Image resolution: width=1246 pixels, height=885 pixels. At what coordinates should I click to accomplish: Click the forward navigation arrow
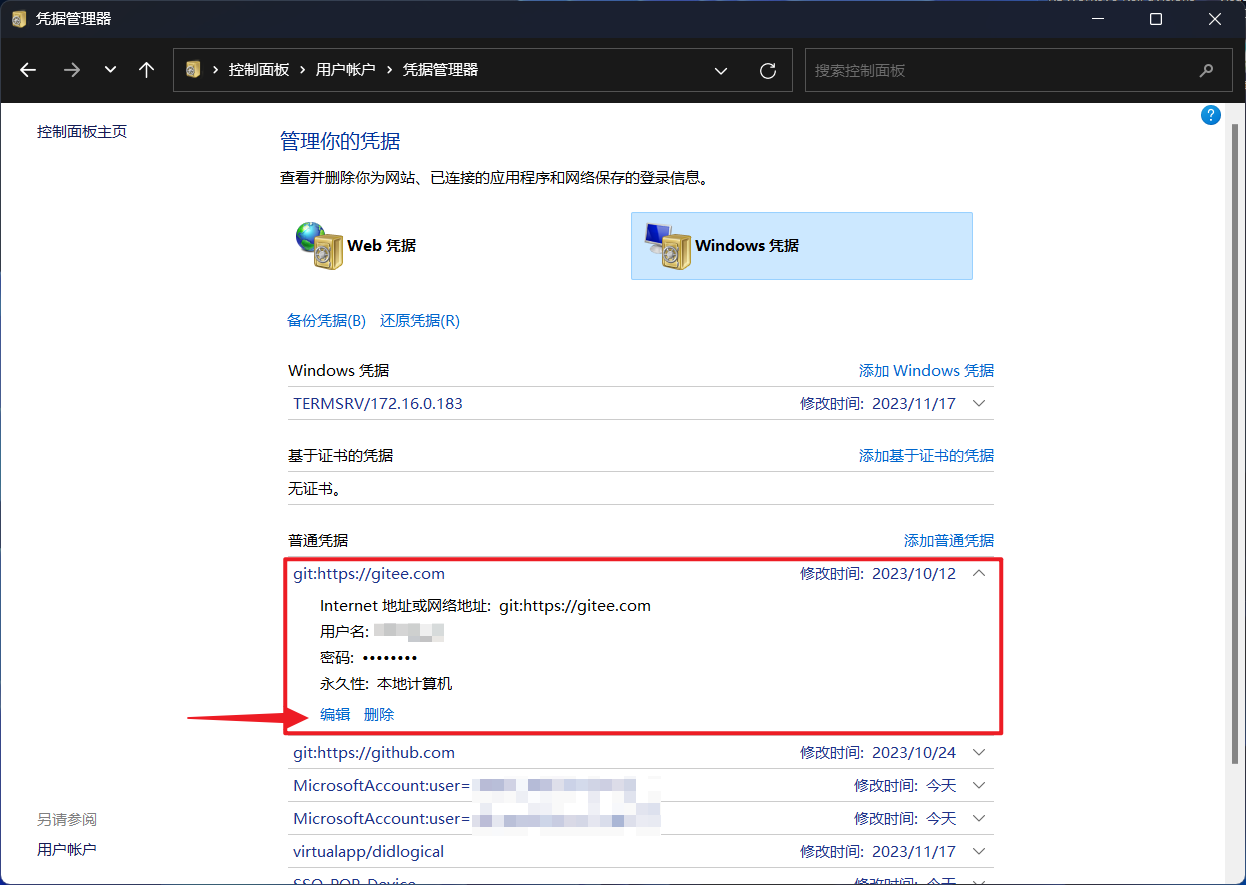[72, 70]
